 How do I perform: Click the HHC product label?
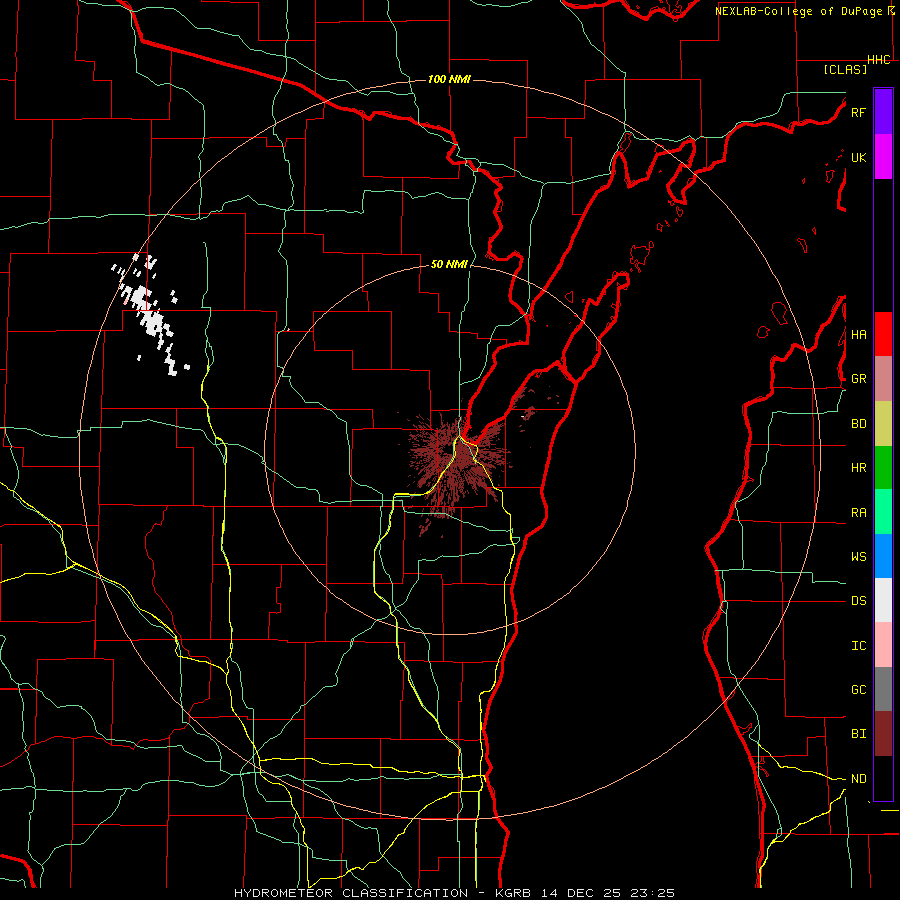click(x=878, y=60)
